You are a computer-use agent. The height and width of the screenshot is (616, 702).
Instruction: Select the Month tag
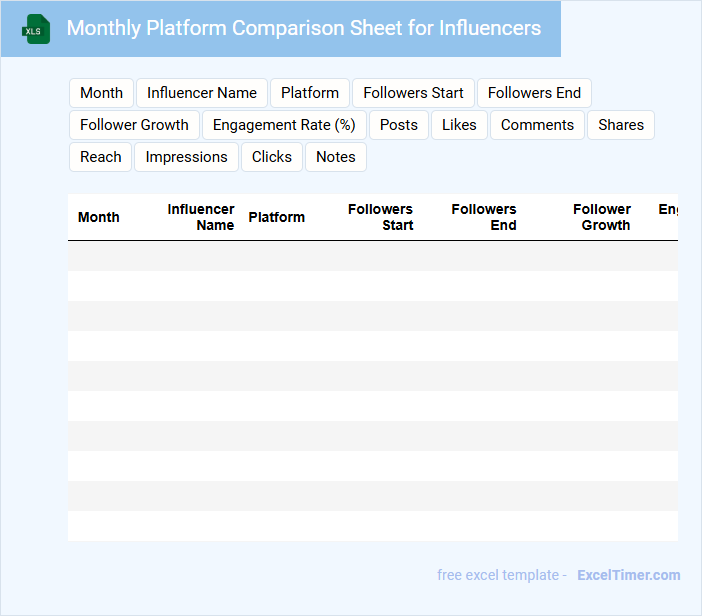click(x=101, y=93)
